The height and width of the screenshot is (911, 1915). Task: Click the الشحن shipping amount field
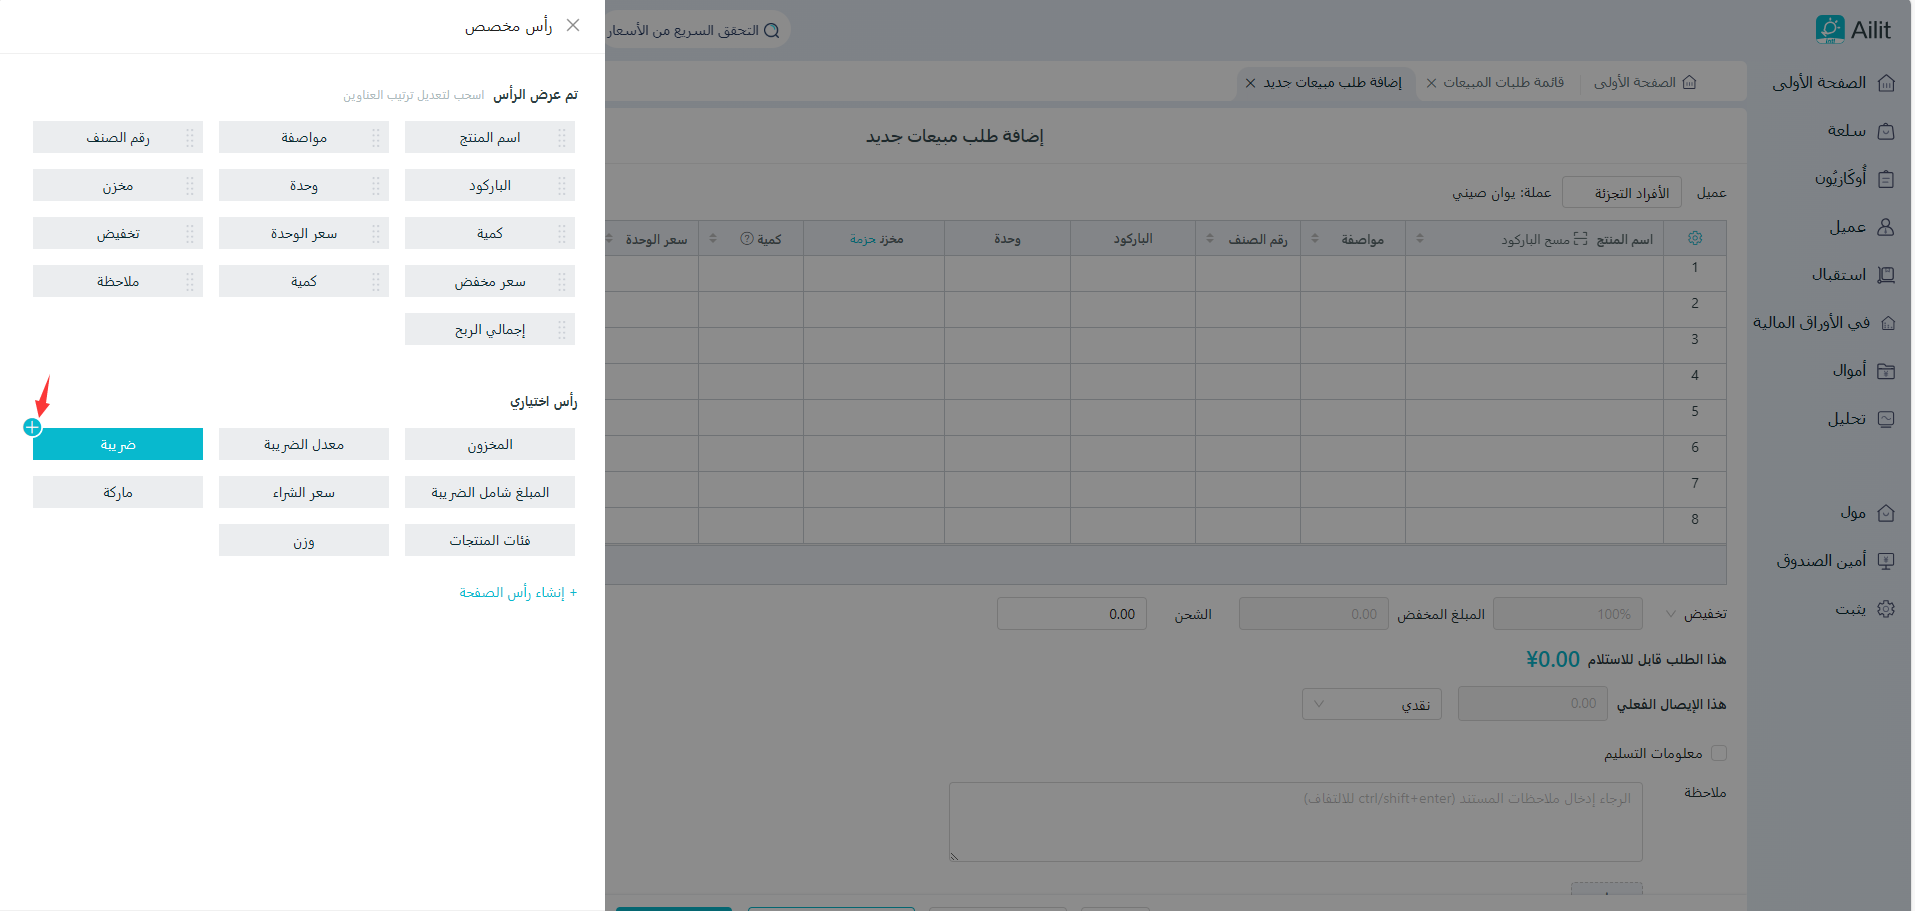click(1071, 614)
